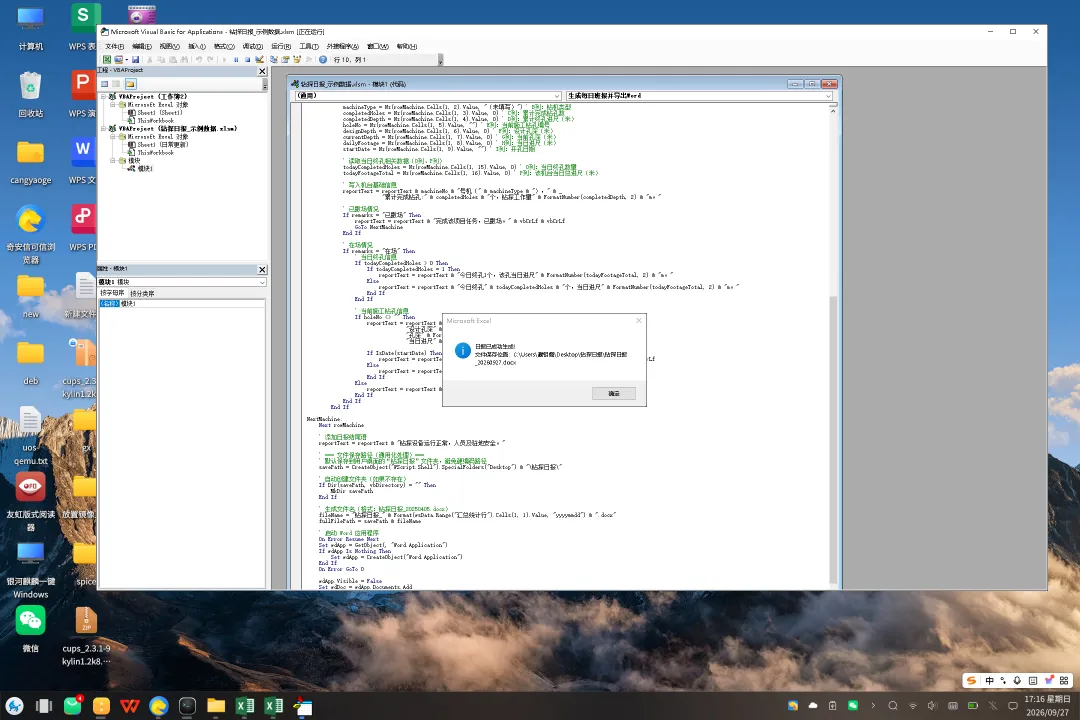The height and width of the screenshot is (720, 1080).
Task: Click the code window vertical scrollbar
Action: coord(833,344)
